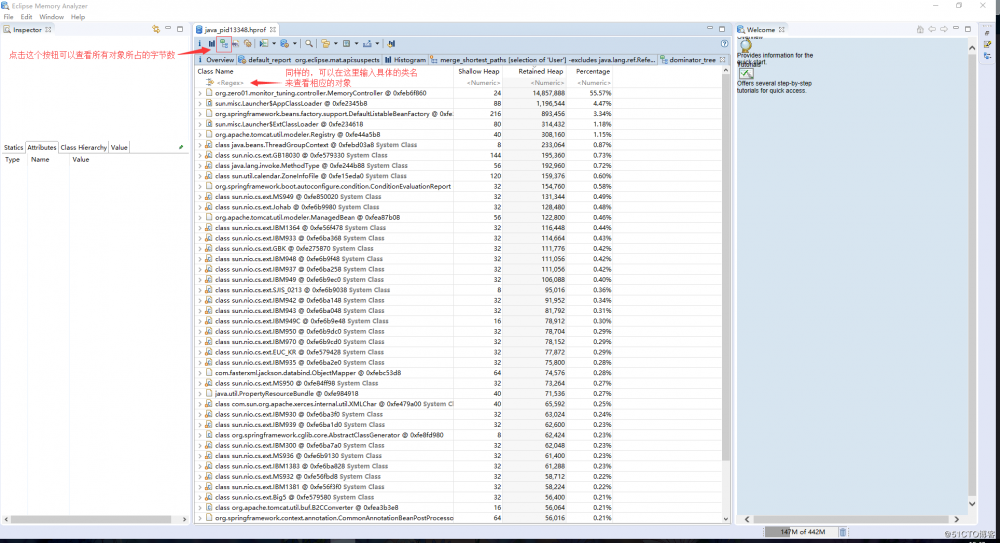Viewport: 1000px width, 543px height.
Task: Click the help question mark icon
Action: pyautogui.click(x=724, y=44)
